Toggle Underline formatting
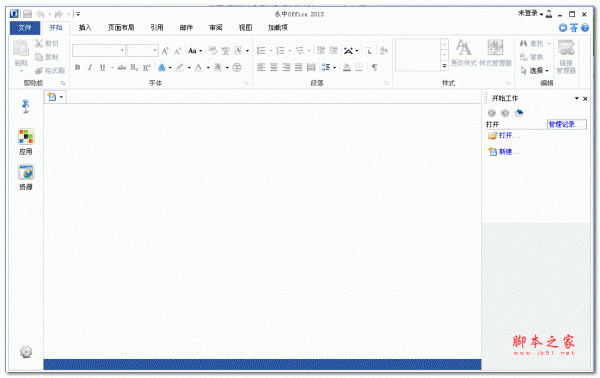 coord(103,68)
